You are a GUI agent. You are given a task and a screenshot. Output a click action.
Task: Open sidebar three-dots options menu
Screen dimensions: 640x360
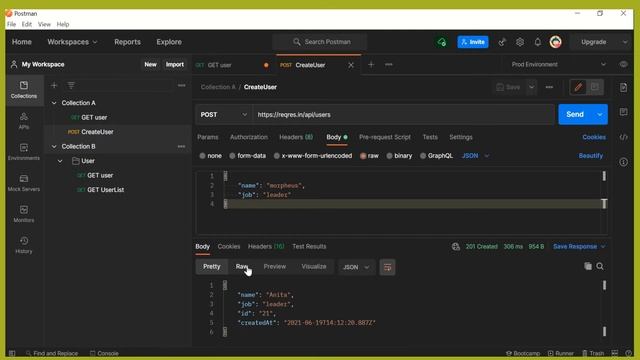(x=182, y=85)
